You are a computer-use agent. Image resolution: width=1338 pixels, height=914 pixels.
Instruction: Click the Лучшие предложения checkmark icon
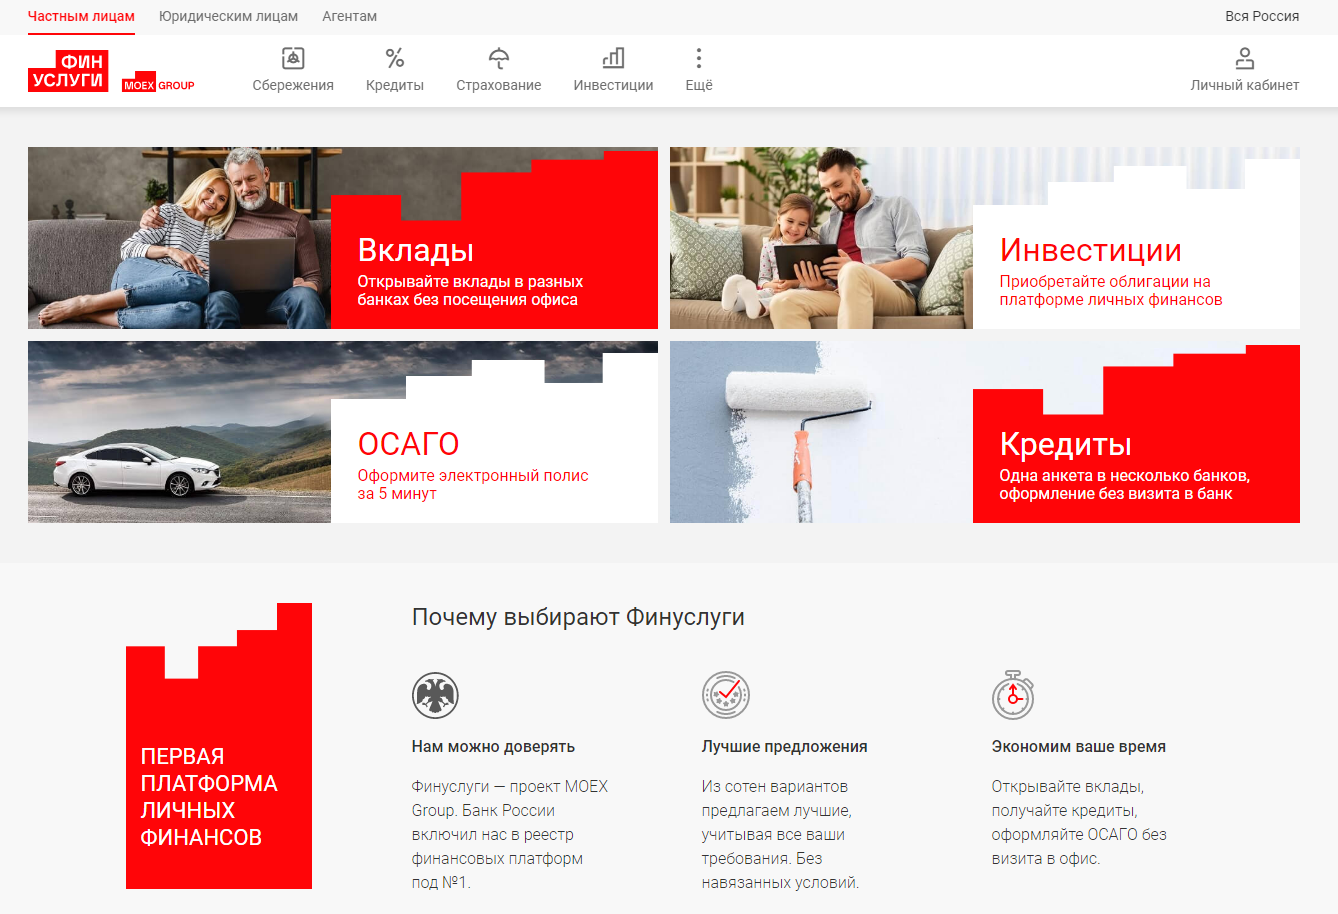[725, 695]
